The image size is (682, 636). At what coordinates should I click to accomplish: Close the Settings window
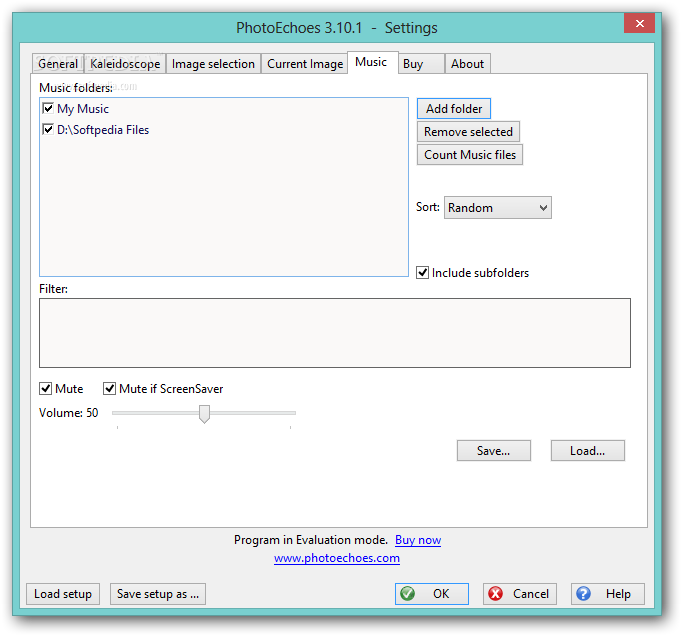click(x=639, y=23)
